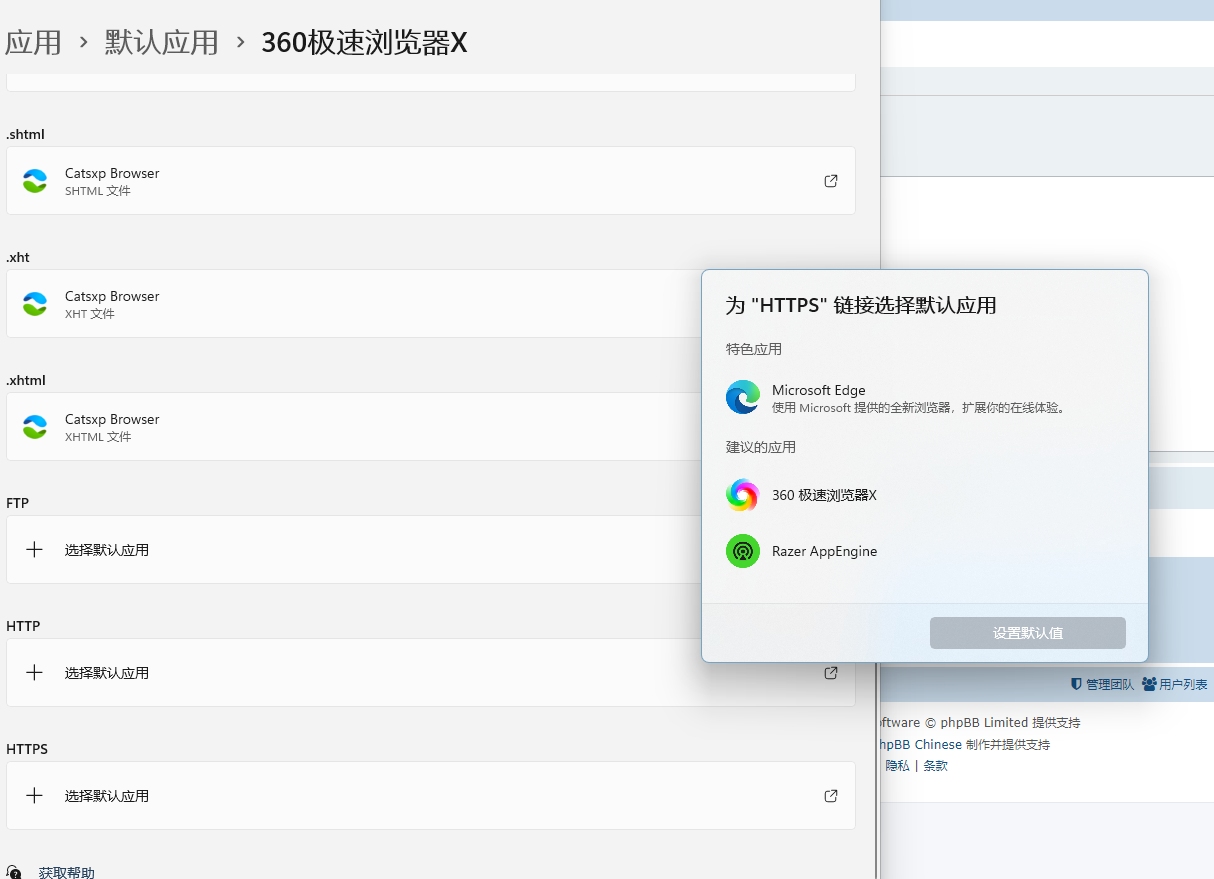The width and height of the screenshot is (1214, 879).
Task: Click the 360极速浏览器X page title
Action: coord(364,43)
